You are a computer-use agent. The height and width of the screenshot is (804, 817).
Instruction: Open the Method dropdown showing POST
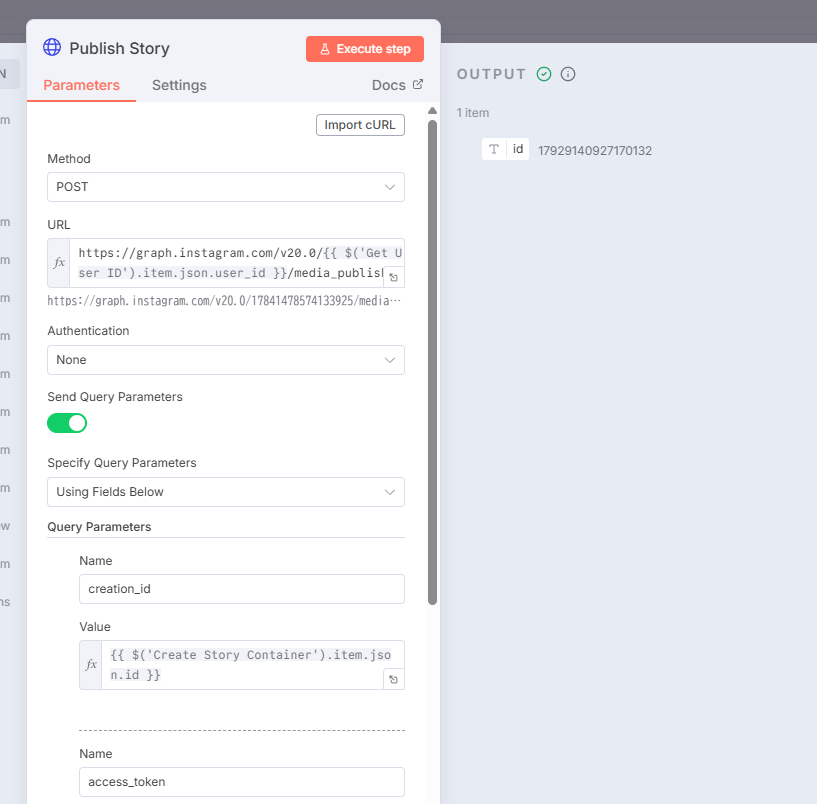point(225,187)
